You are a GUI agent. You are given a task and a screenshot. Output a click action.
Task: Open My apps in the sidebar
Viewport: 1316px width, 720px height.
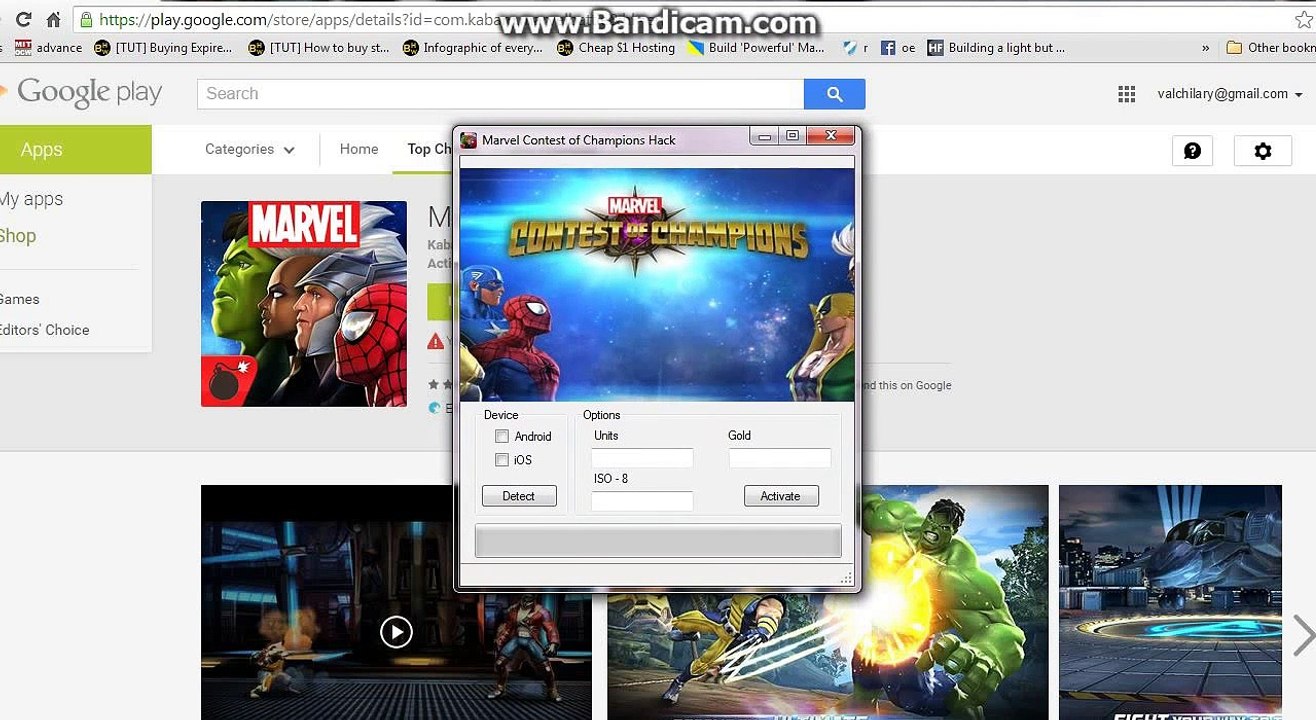click(32, 199)
